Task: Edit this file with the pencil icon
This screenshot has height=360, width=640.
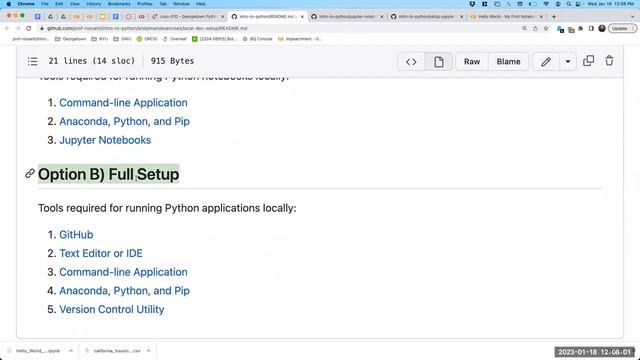Action: click(x=546, y=62)
